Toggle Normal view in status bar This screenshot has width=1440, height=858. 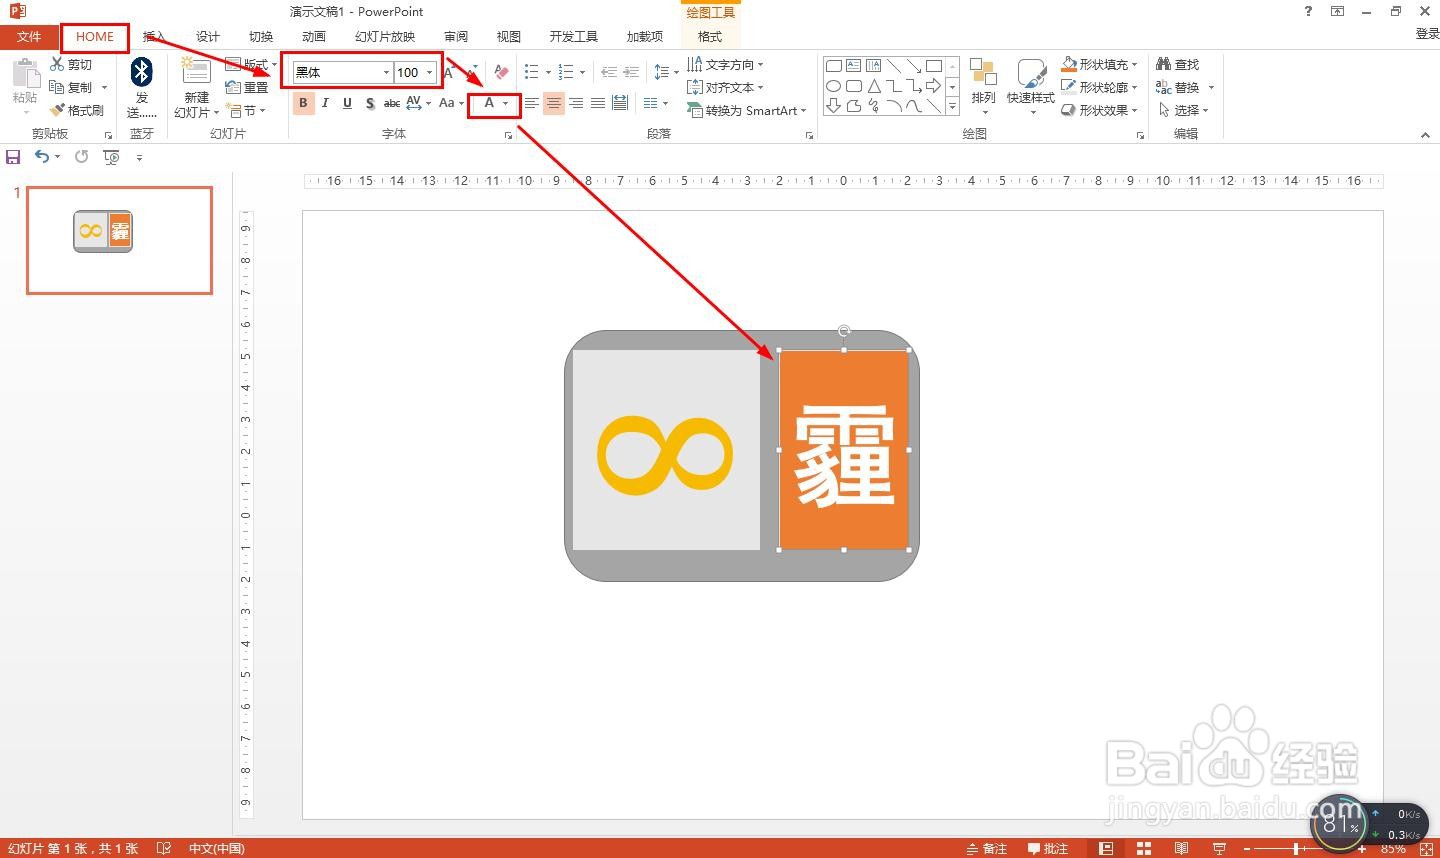1105,849
